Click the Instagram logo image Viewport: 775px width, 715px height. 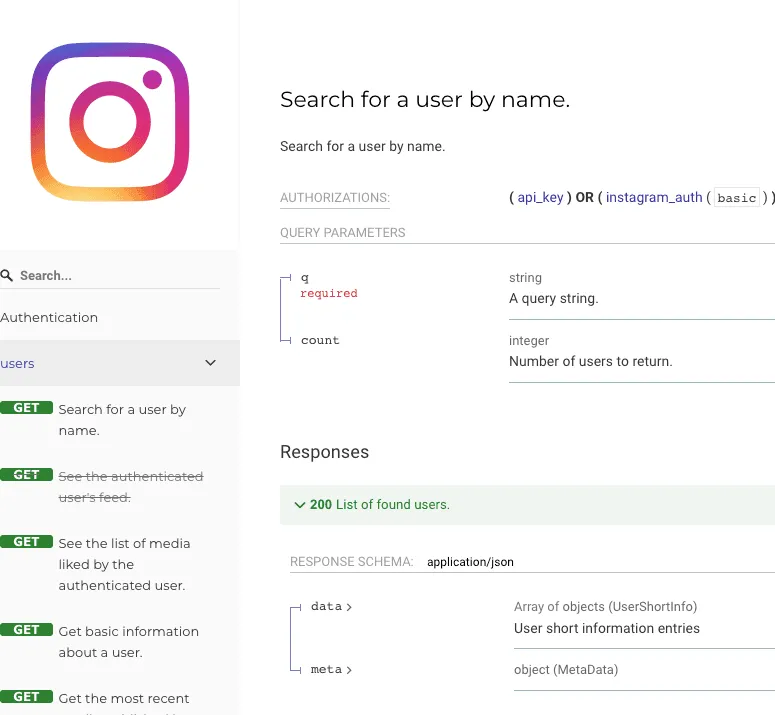[x=110, y=122]
